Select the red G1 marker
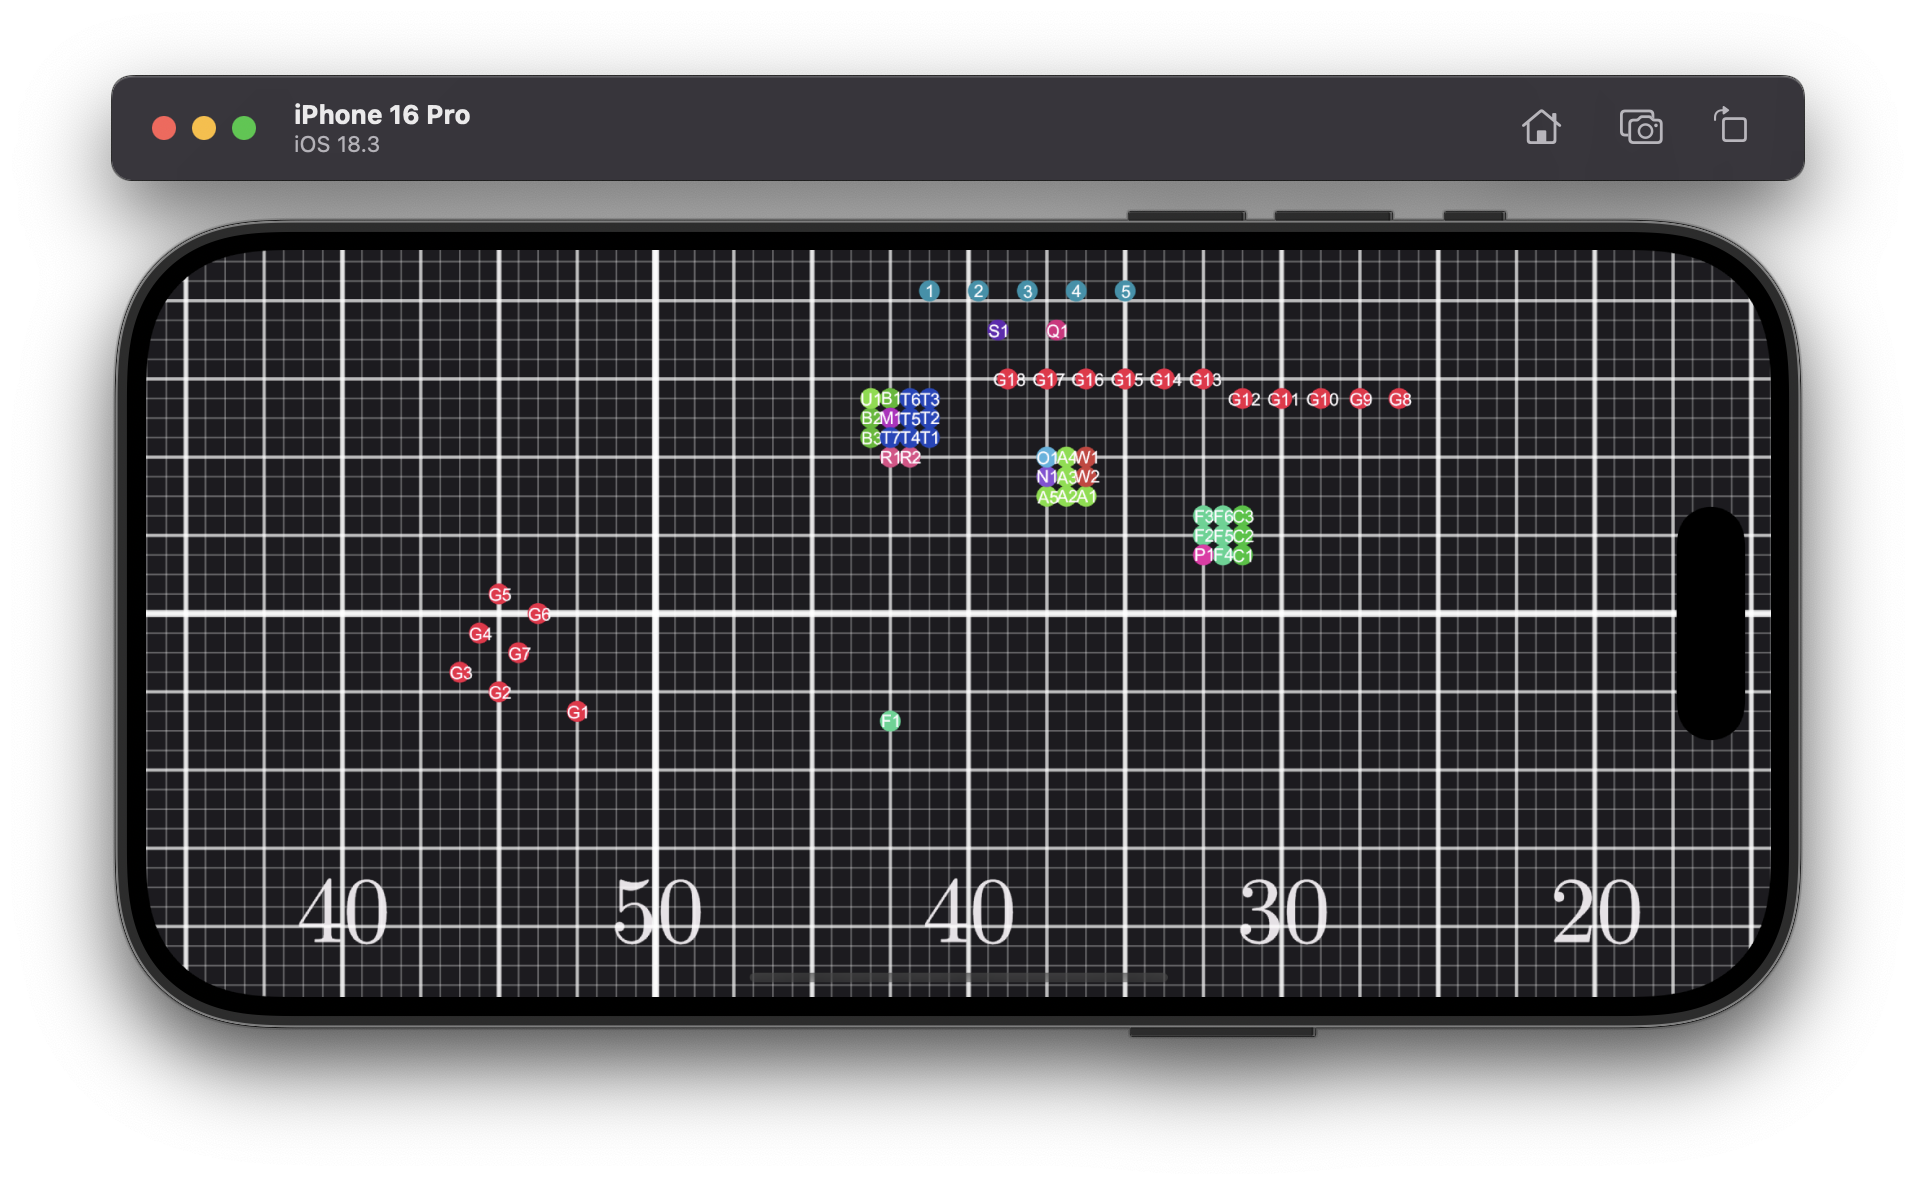Viewport: 1916px width, 1196px height. click(x=577, y=712)
